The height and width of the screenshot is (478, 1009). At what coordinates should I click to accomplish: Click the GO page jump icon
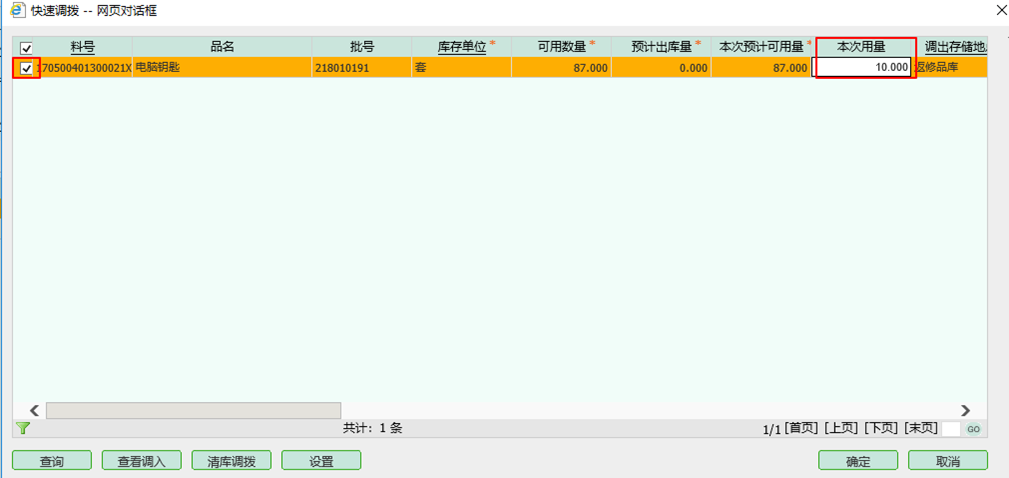click(973, 429)
